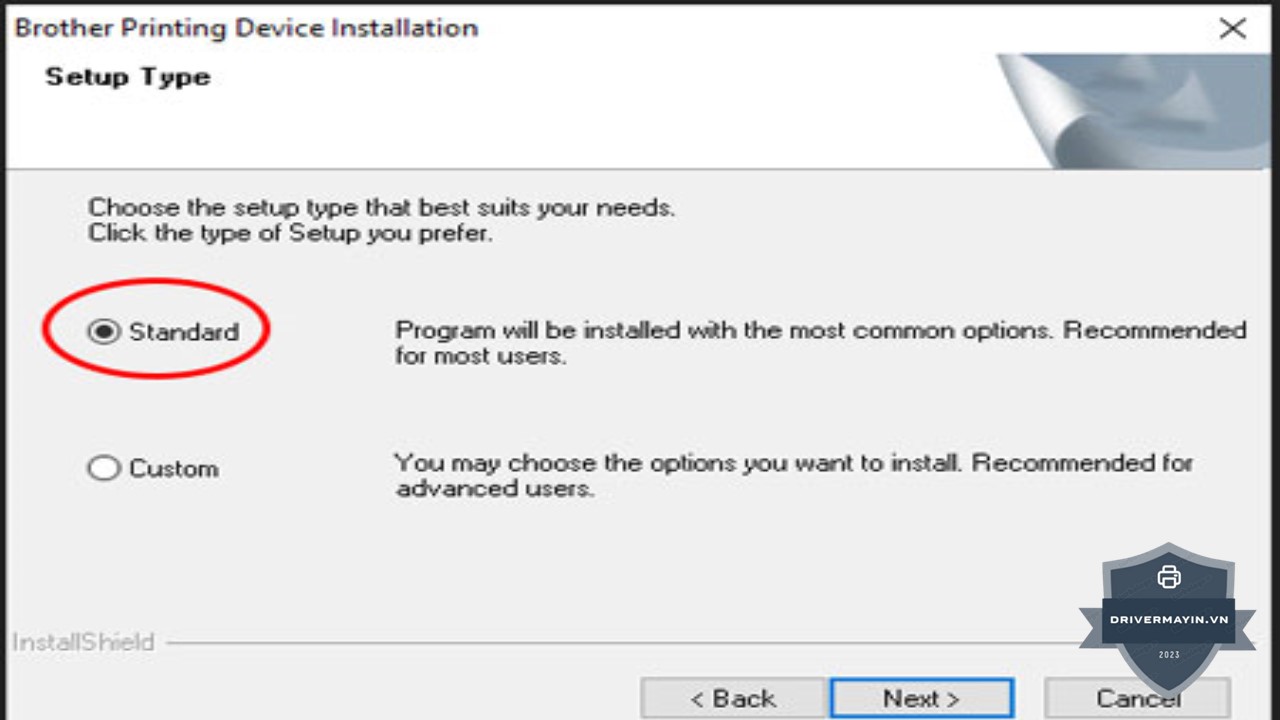Click the "Custom" option label text

(174, 468)
